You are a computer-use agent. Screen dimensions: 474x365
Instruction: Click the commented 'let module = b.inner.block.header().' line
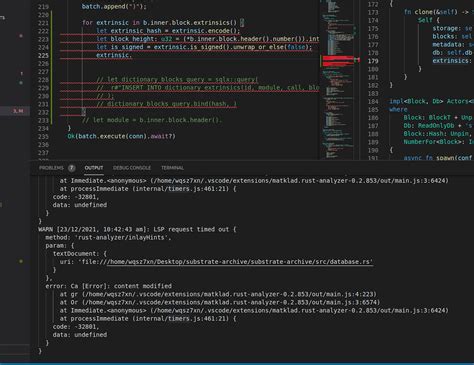(152, 120)
